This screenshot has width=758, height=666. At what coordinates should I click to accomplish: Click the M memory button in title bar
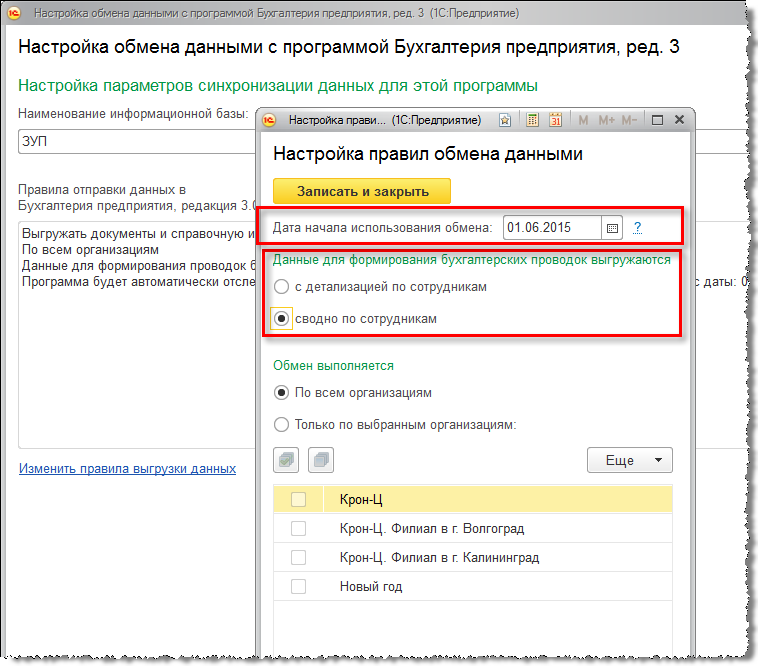tap(583, 120)
